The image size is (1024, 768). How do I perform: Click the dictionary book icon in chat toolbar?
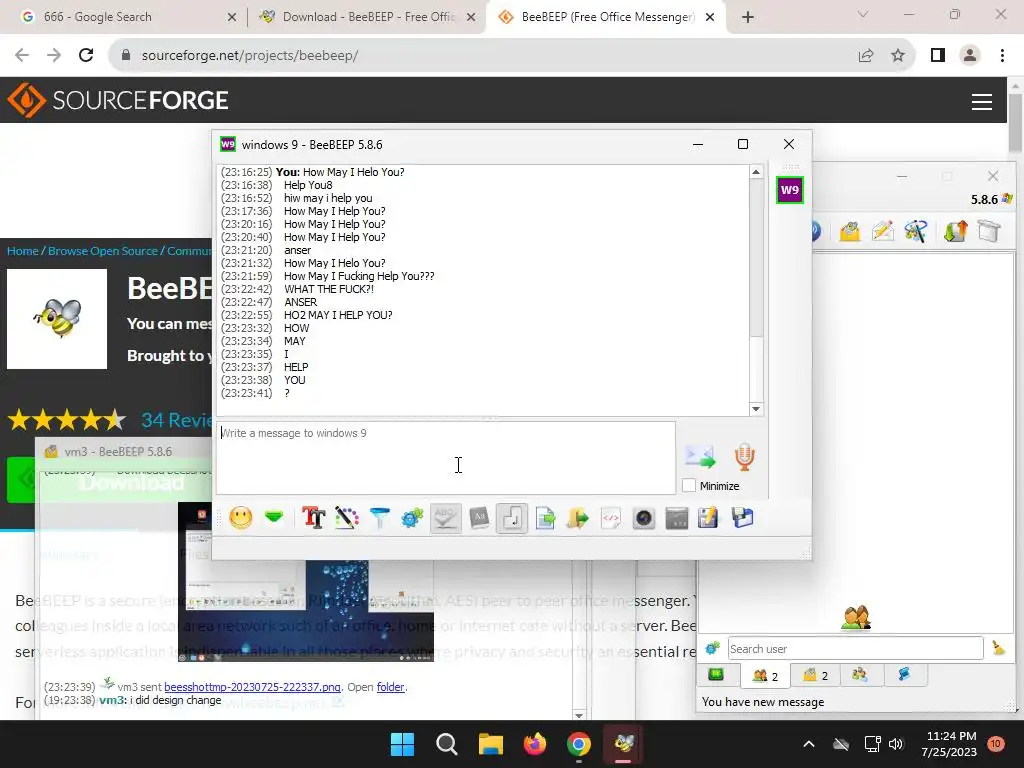(479, 518)
